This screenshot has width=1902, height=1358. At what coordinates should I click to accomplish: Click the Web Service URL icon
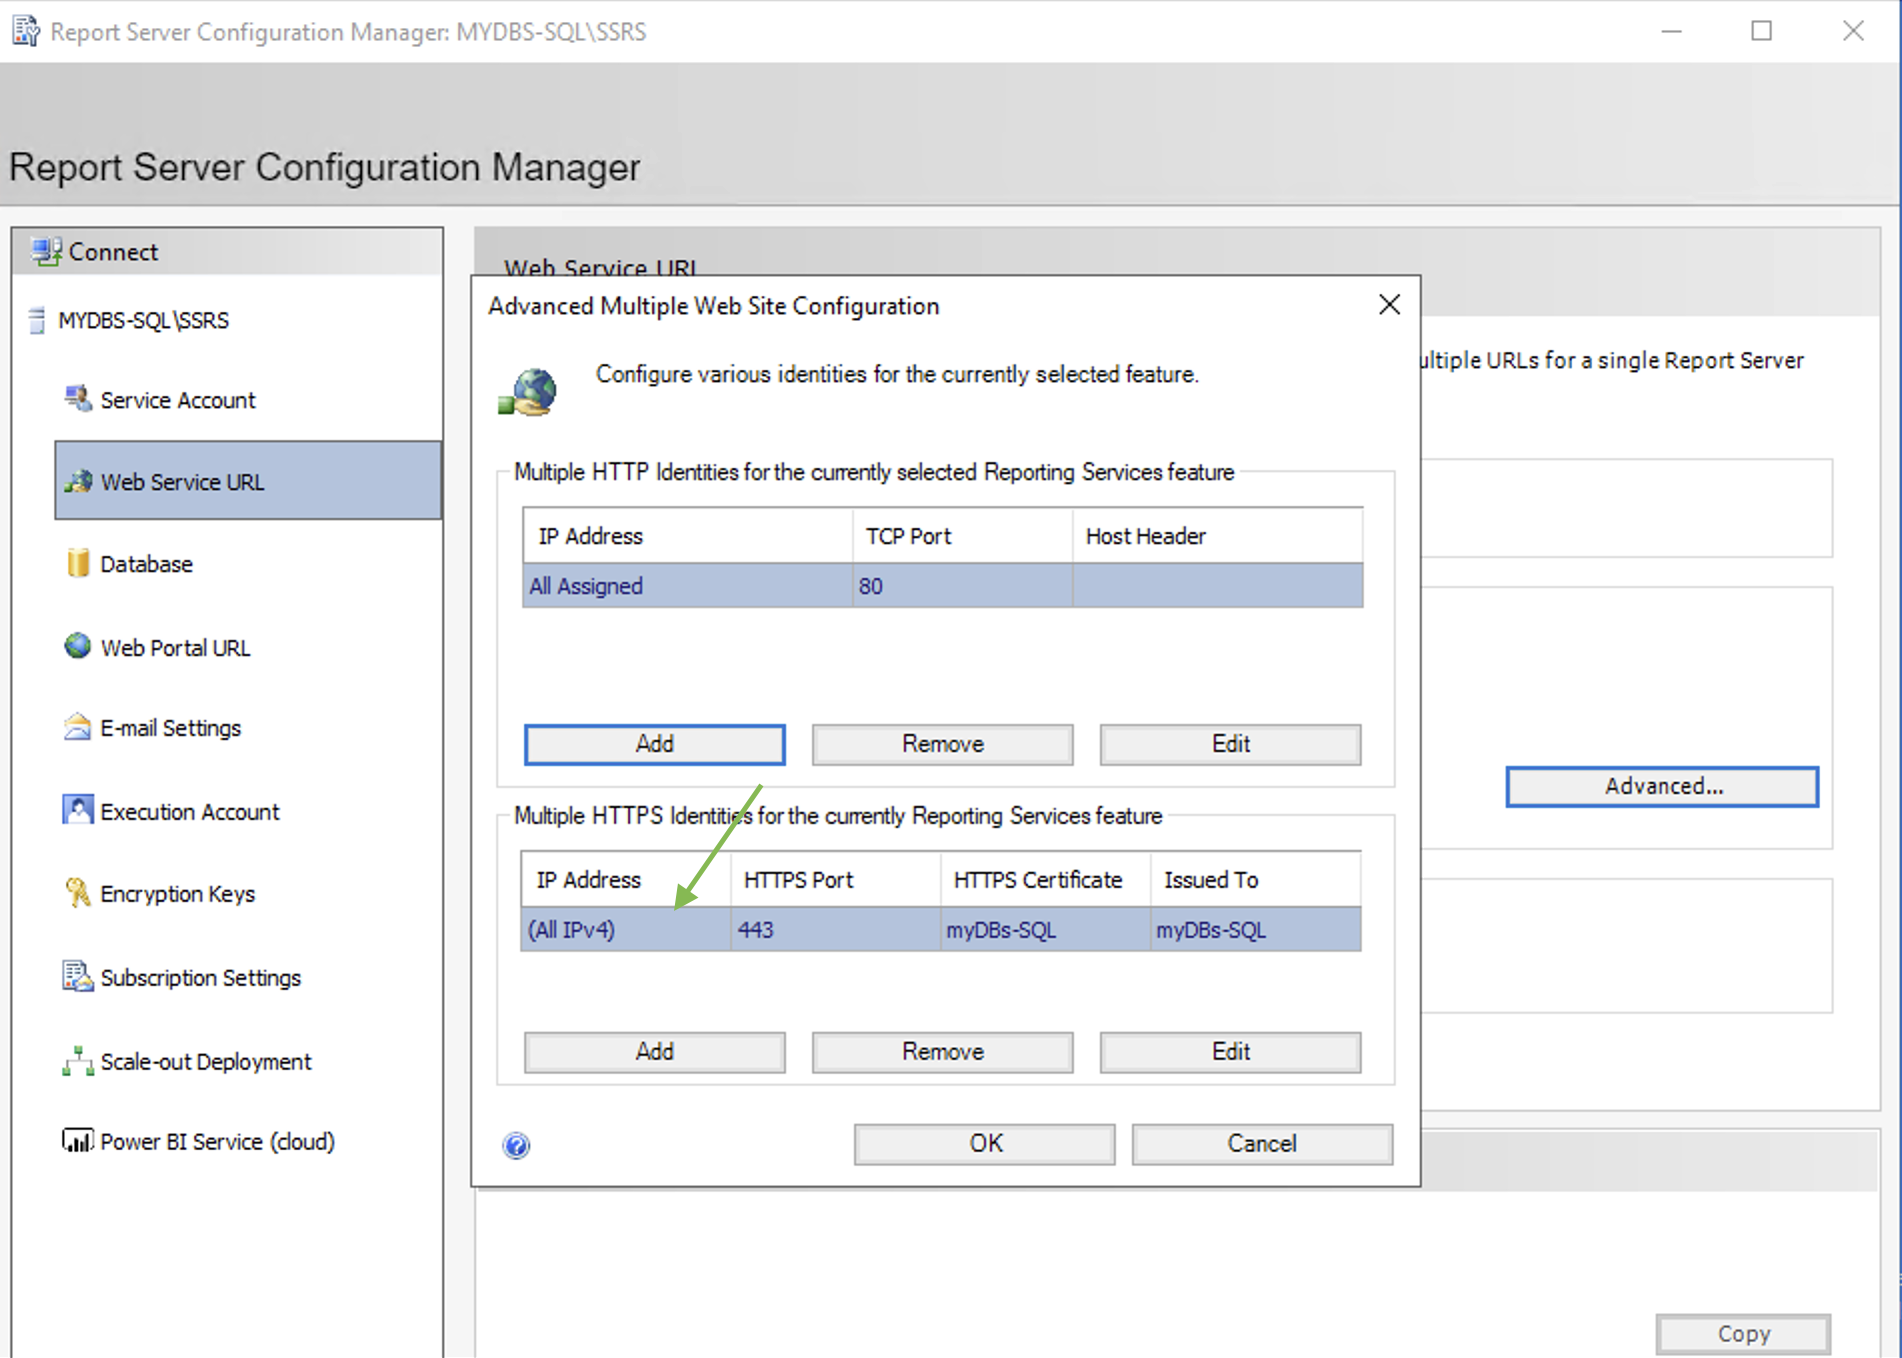pyautogui.click(x=78, y=481)
